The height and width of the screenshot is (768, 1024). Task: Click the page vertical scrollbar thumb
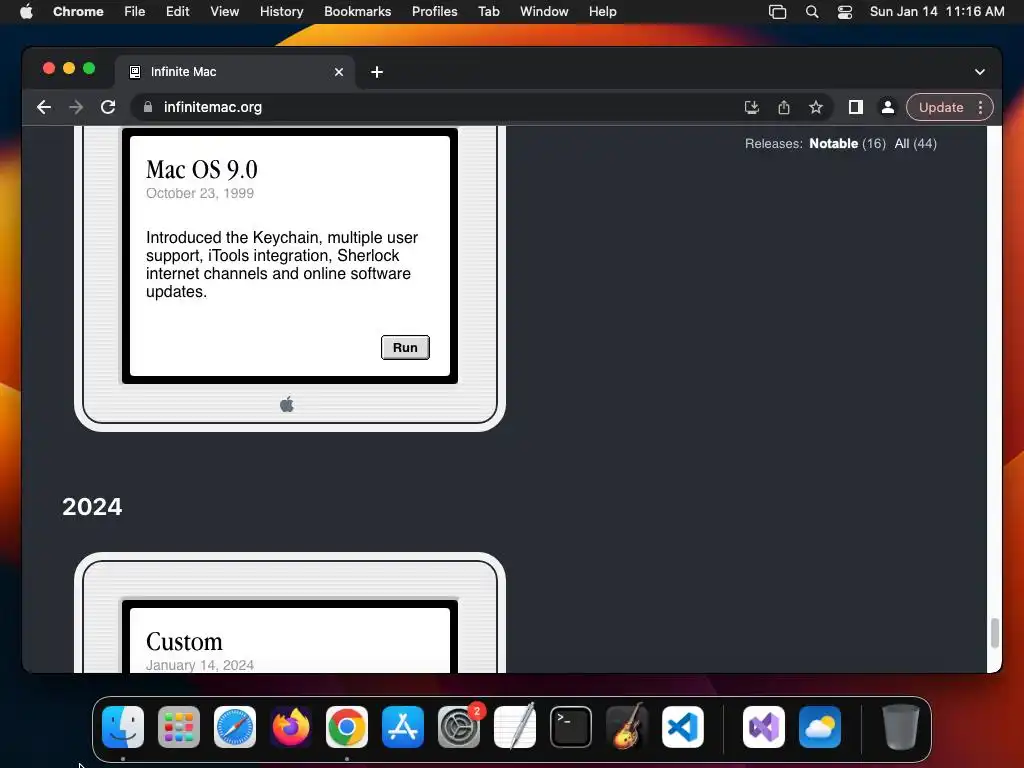click(x=995, y=633)
